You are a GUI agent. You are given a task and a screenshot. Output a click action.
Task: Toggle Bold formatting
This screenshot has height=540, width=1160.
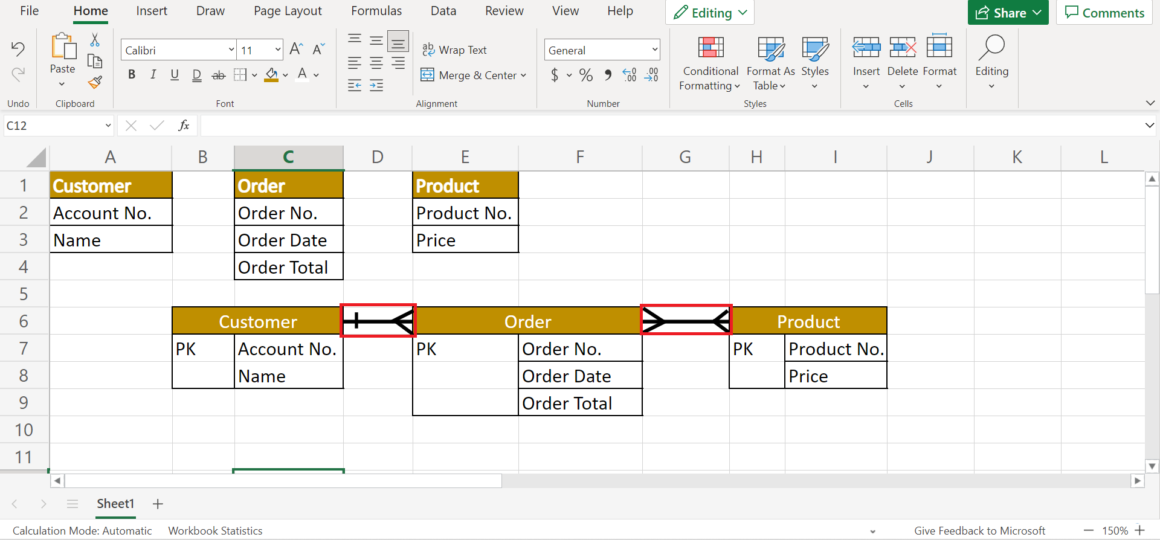click(x=131, y=75)
